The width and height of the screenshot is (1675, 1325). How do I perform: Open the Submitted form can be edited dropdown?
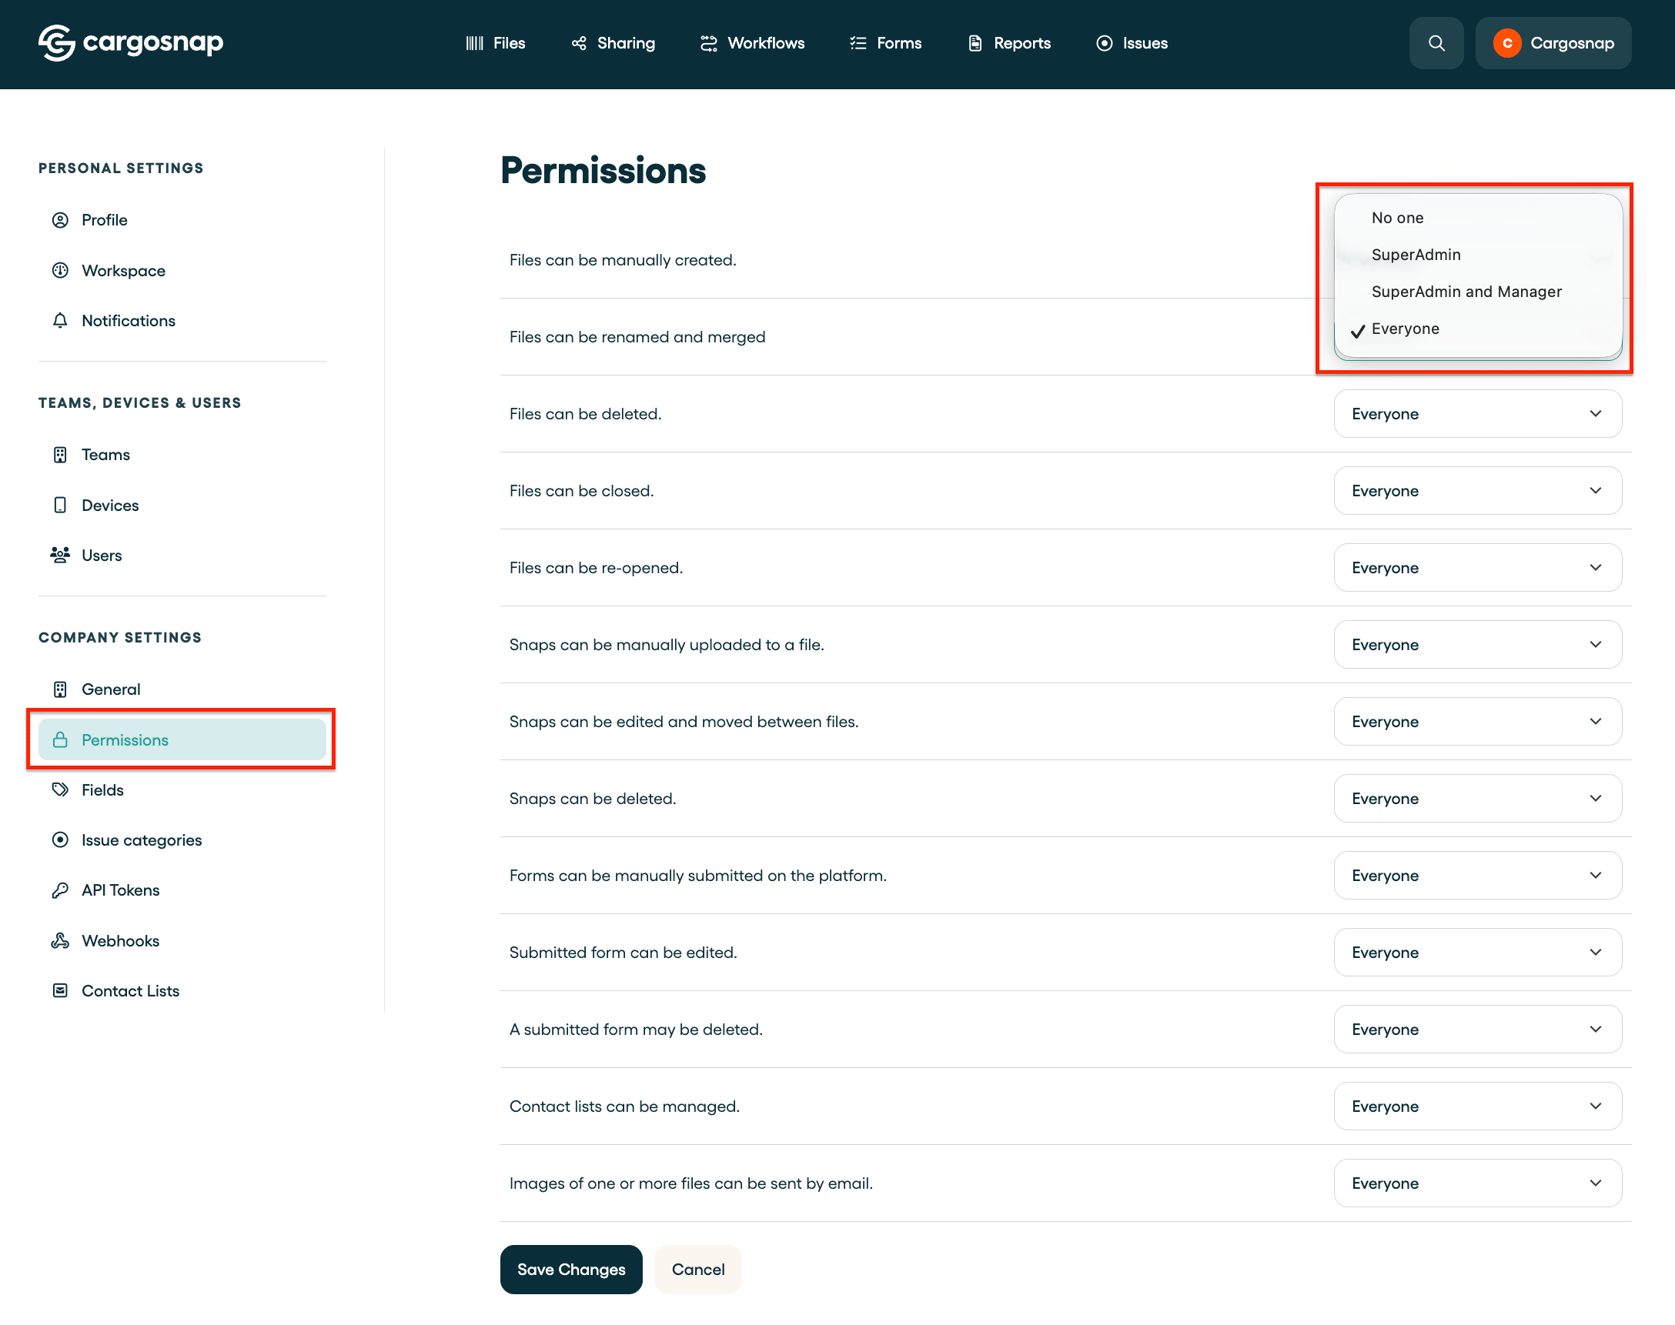(1477, 953)
